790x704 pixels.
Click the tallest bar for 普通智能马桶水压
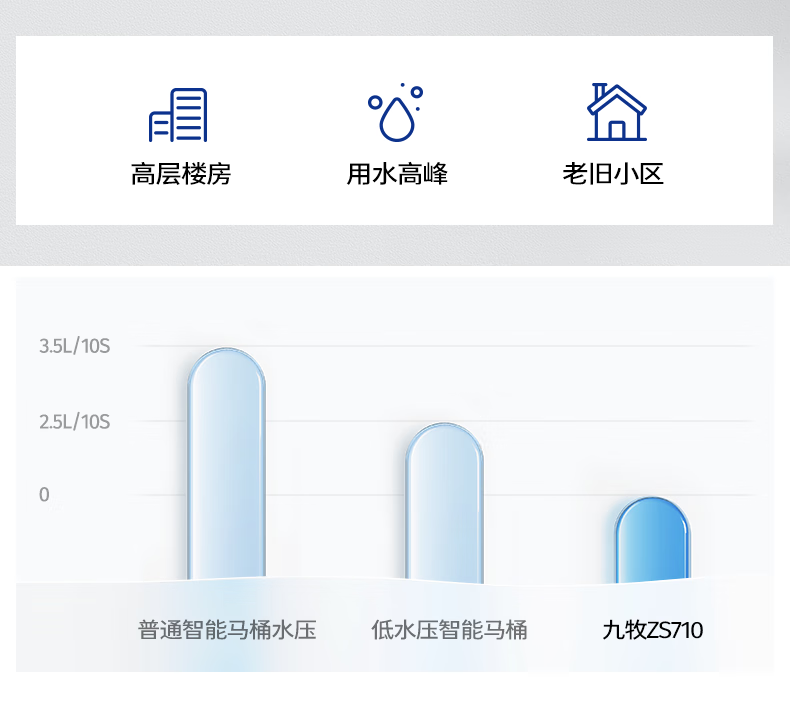click(227, 470)
